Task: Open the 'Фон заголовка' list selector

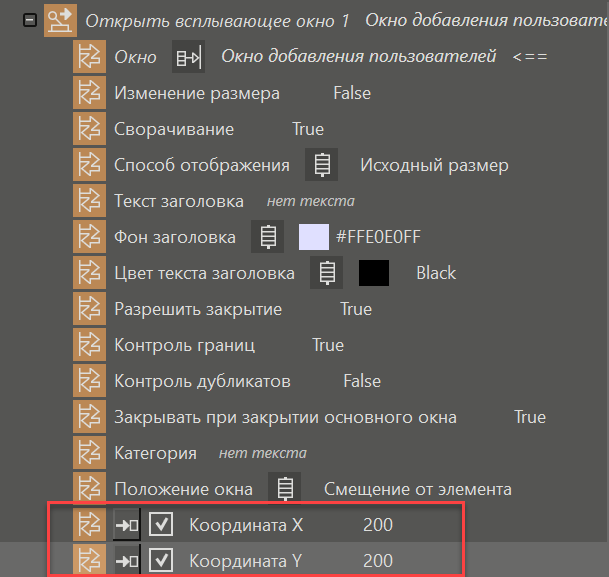Action: coord(268,237)
